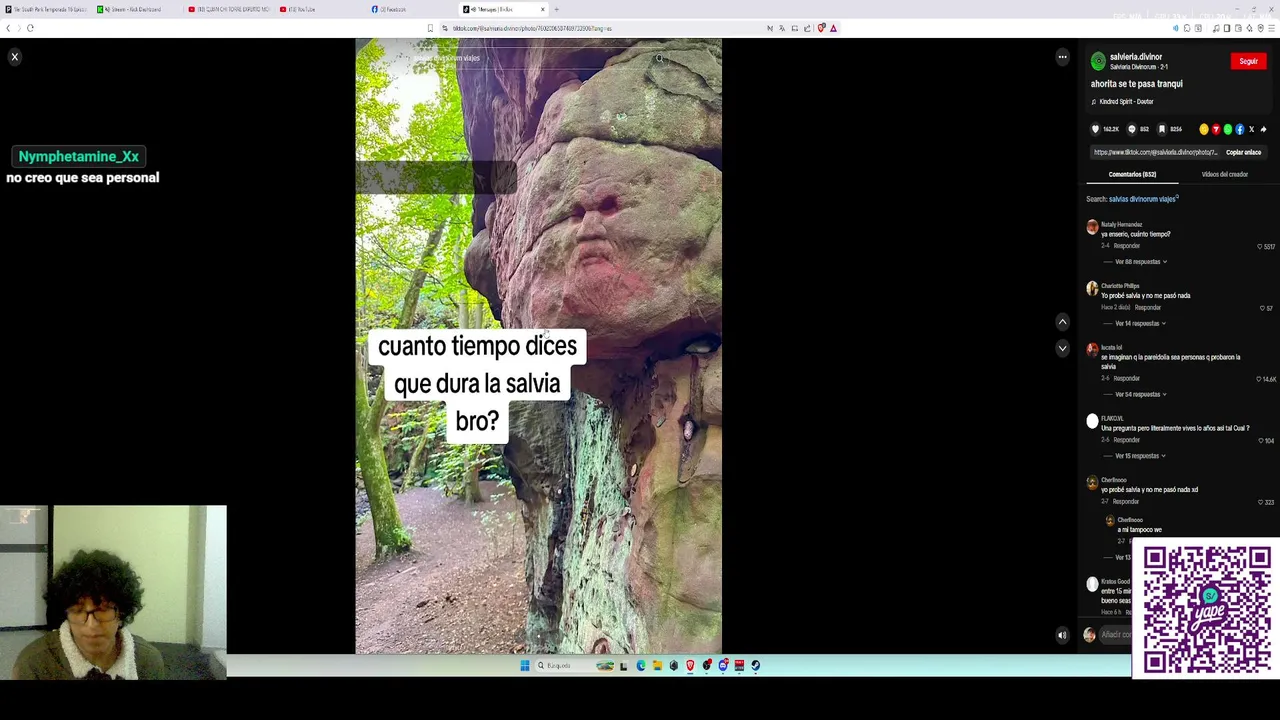Open a new browser tab with plus
The width and height of the screenshot is (1280, 720).
tap(556, 9)
